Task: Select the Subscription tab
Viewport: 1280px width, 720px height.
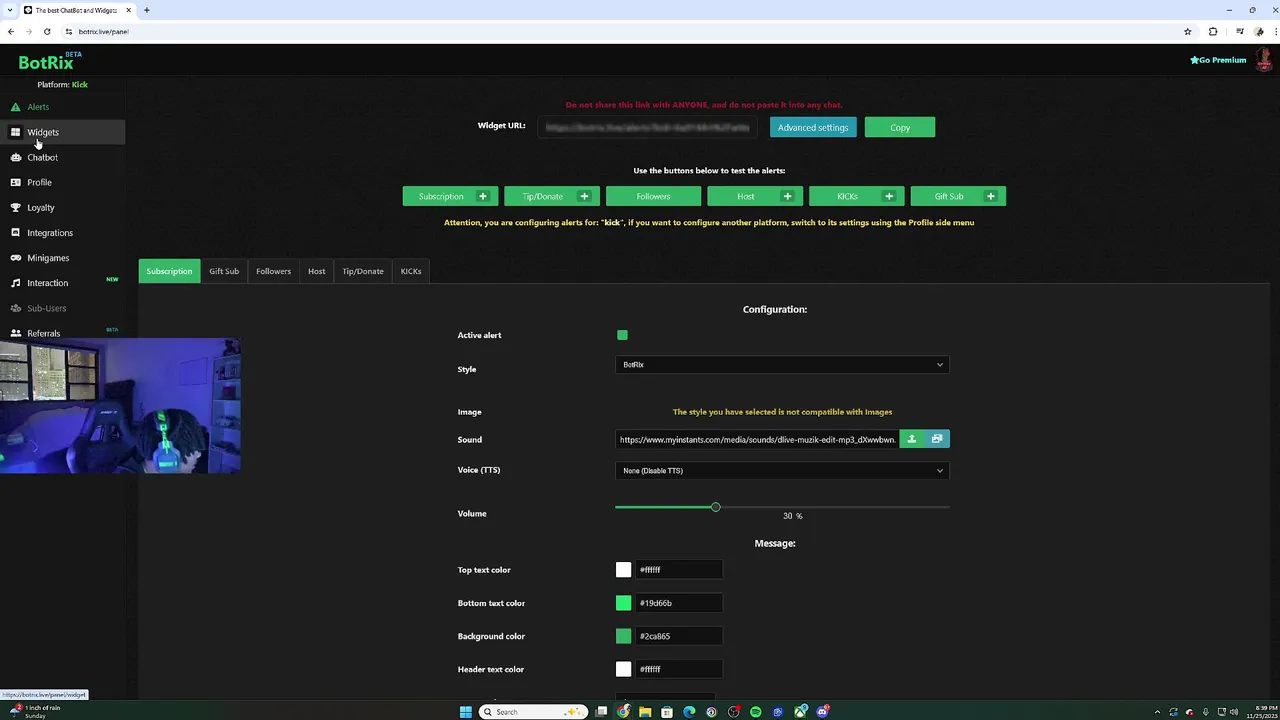Action: [x=169, y=271]
